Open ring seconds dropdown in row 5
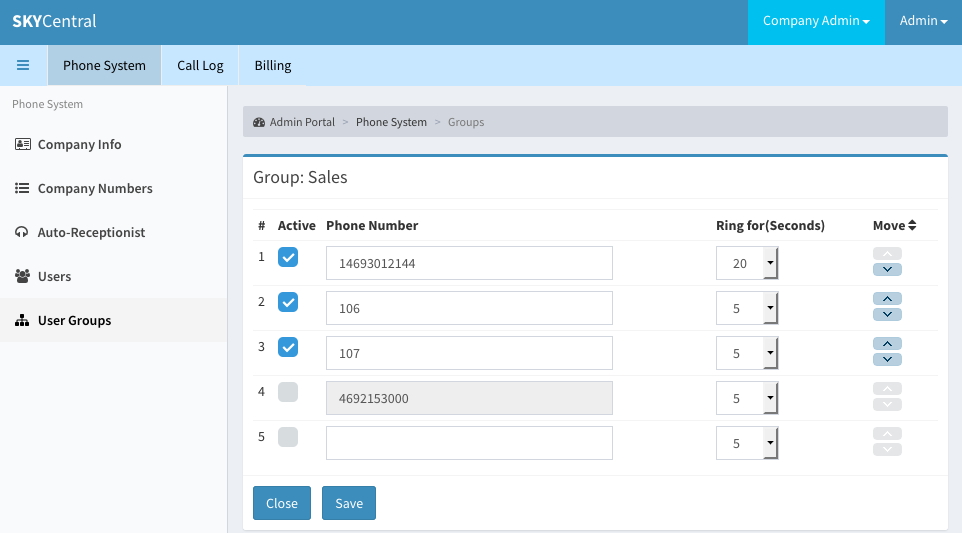 747,443
